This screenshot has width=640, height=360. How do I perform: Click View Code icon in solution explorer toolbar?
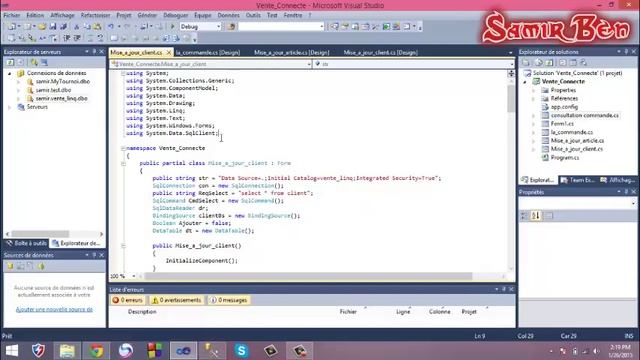coord(562,62)
